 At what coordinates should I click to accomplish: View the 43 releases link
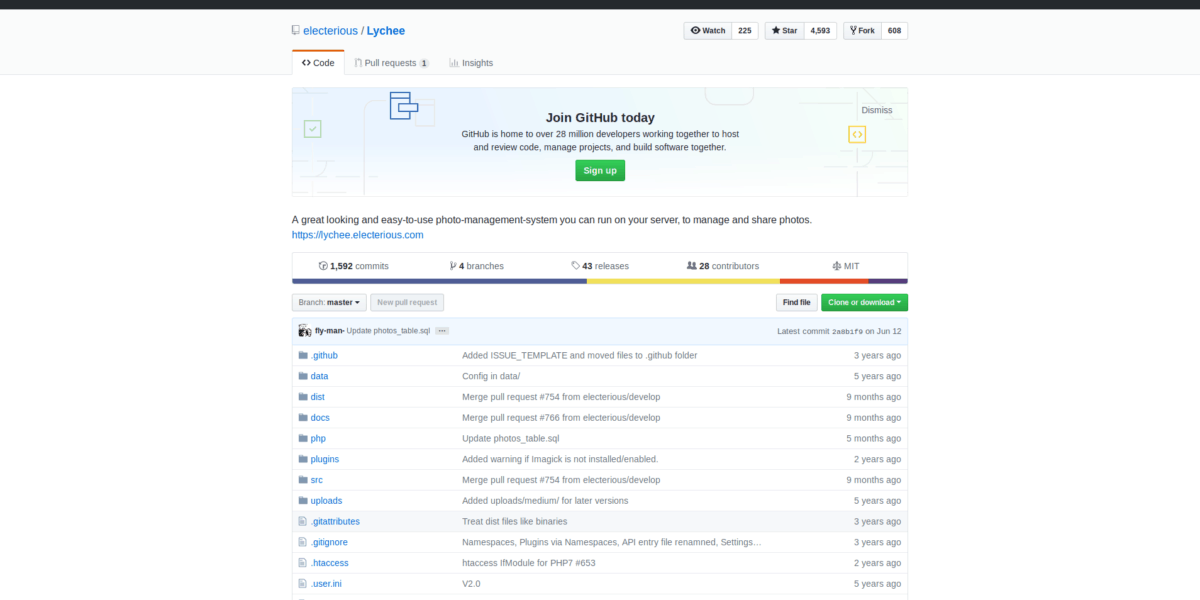(x=600, y=266)
